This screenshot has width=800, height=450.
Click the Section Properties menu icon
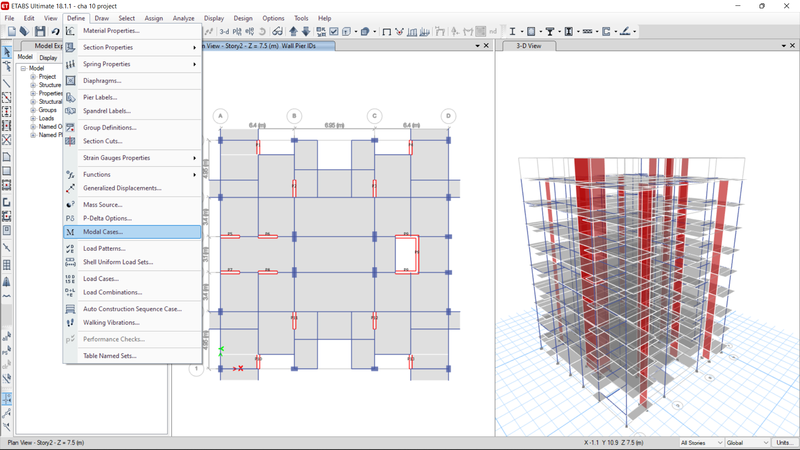[70, 47]
